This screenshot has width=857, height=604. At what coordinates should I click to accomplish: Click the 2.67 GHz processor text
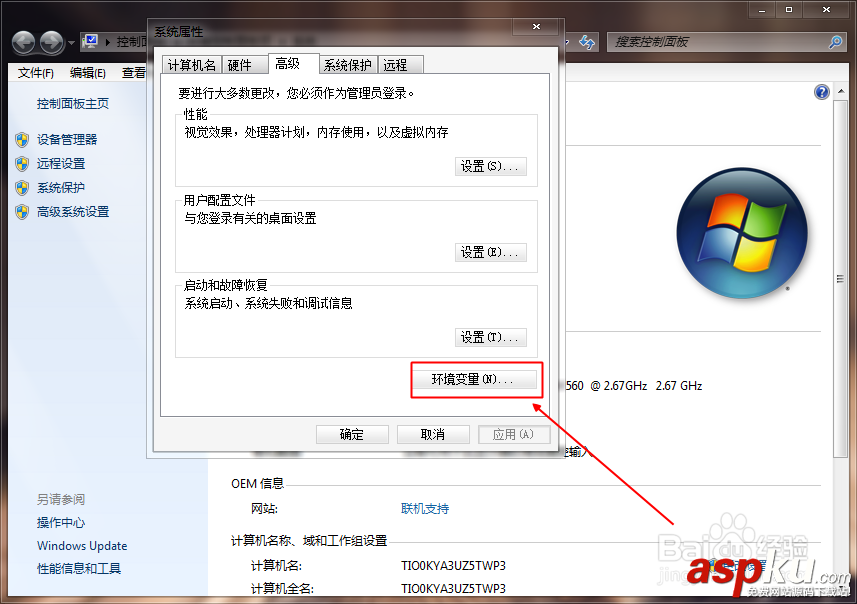(x=679, y=386)
